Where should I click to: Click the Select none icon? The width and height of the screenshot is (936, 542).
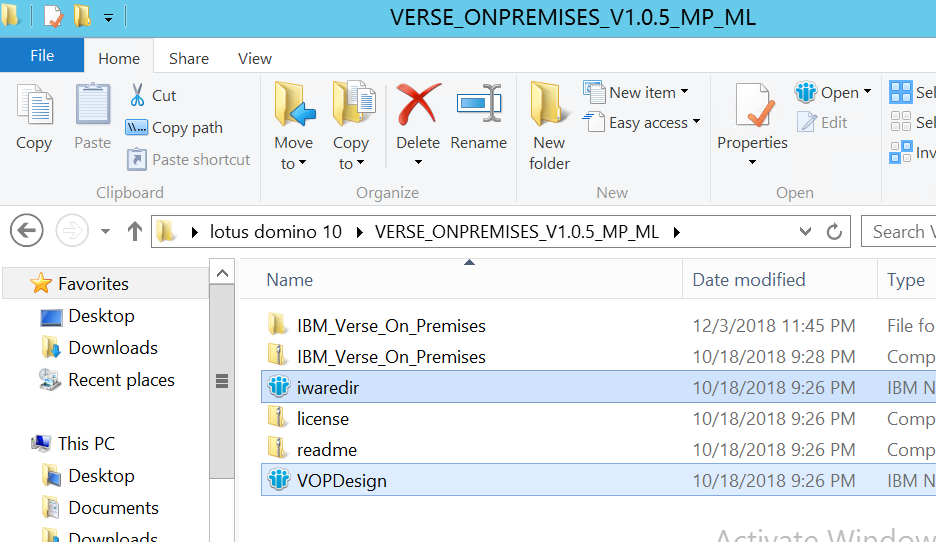click(901, 122)
